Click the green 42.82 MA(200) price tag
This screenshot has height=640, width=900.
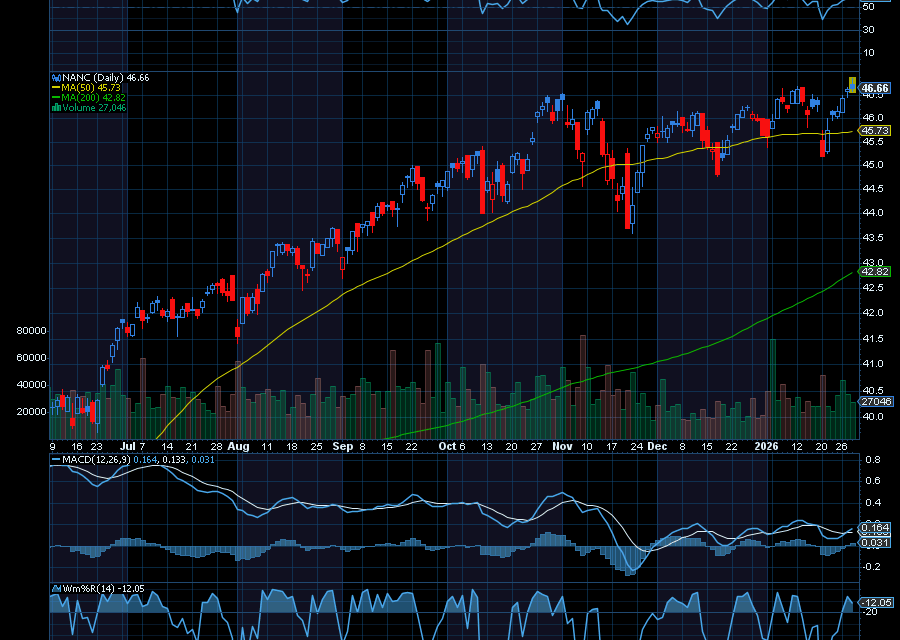(875, 271)
